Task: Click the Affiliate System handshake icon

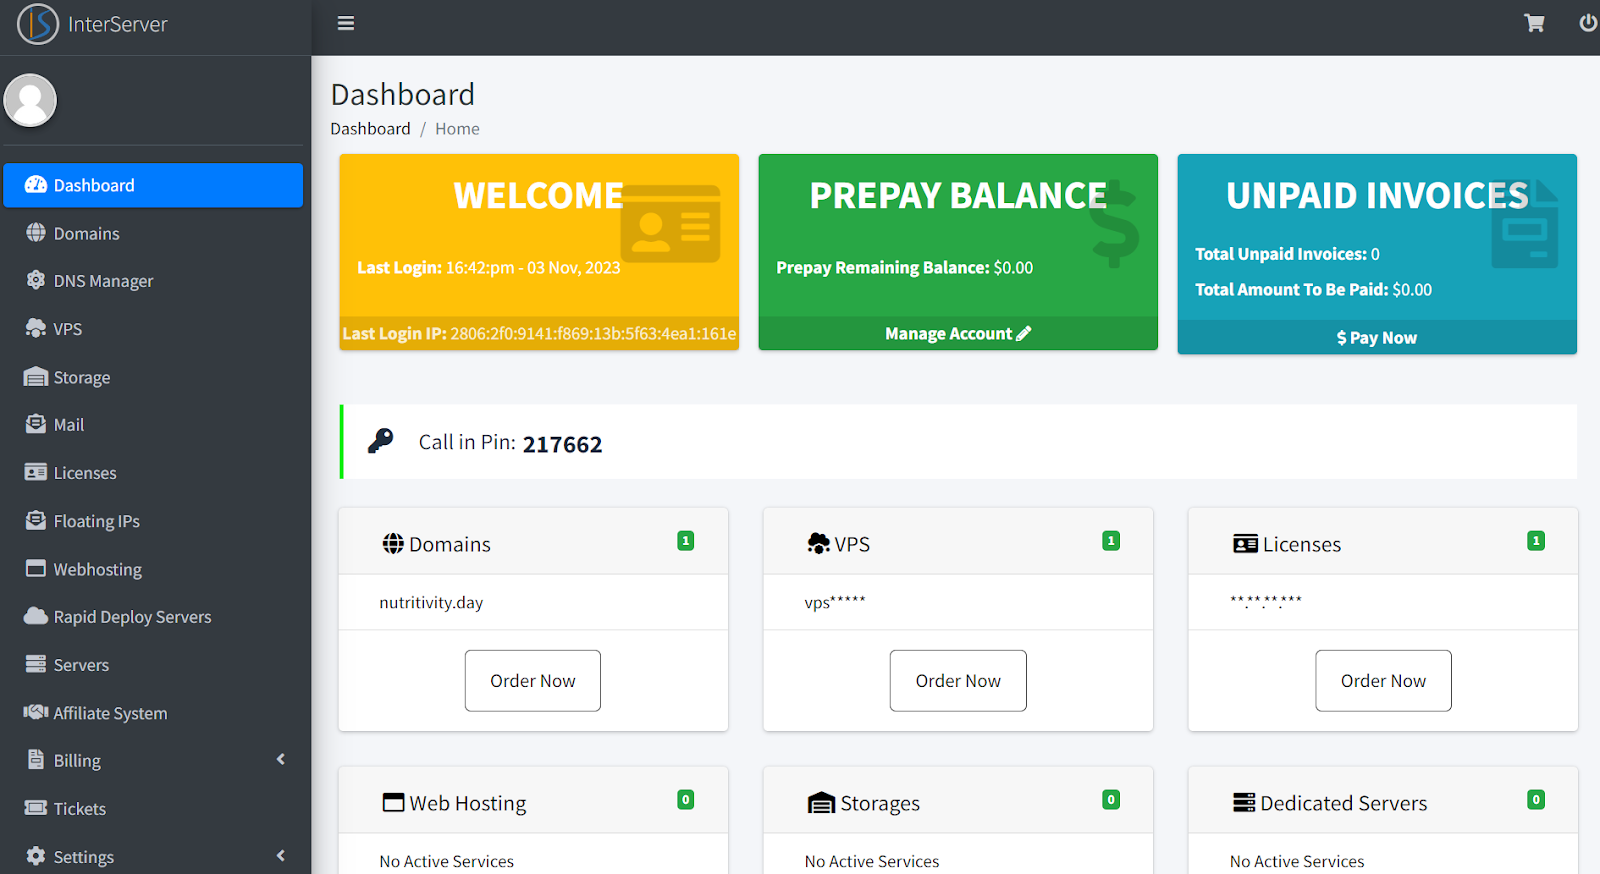Action: point(36,712)
